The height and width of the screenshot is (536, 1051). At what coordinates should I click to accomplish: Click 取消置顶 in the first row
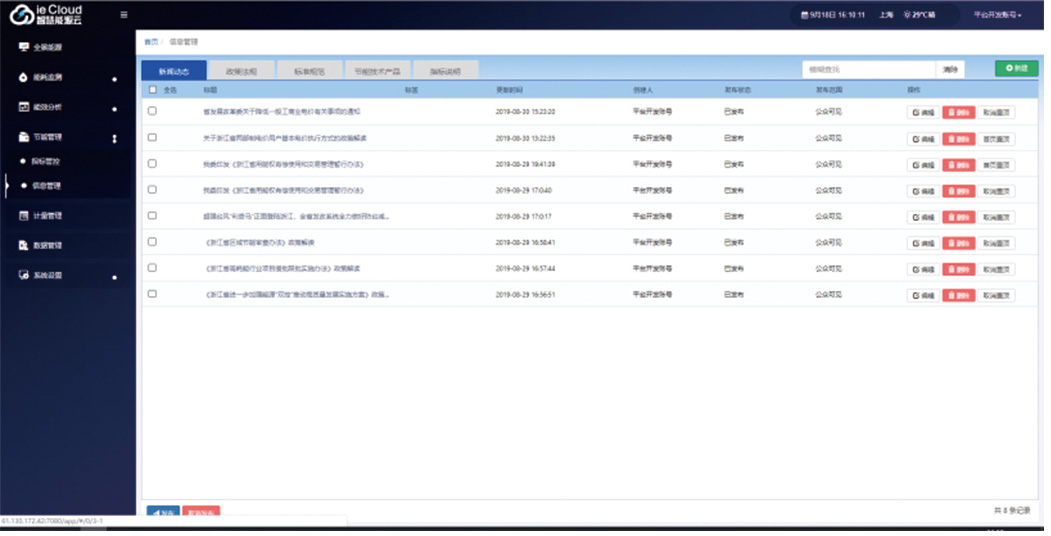point(997,113)
